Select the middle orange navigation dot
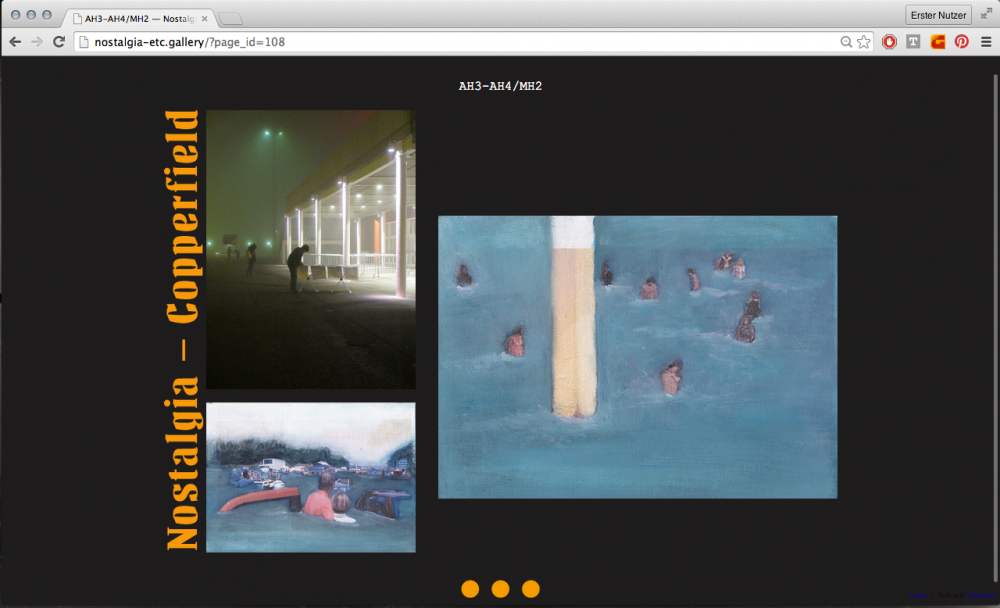 click(x=500, y=589)
